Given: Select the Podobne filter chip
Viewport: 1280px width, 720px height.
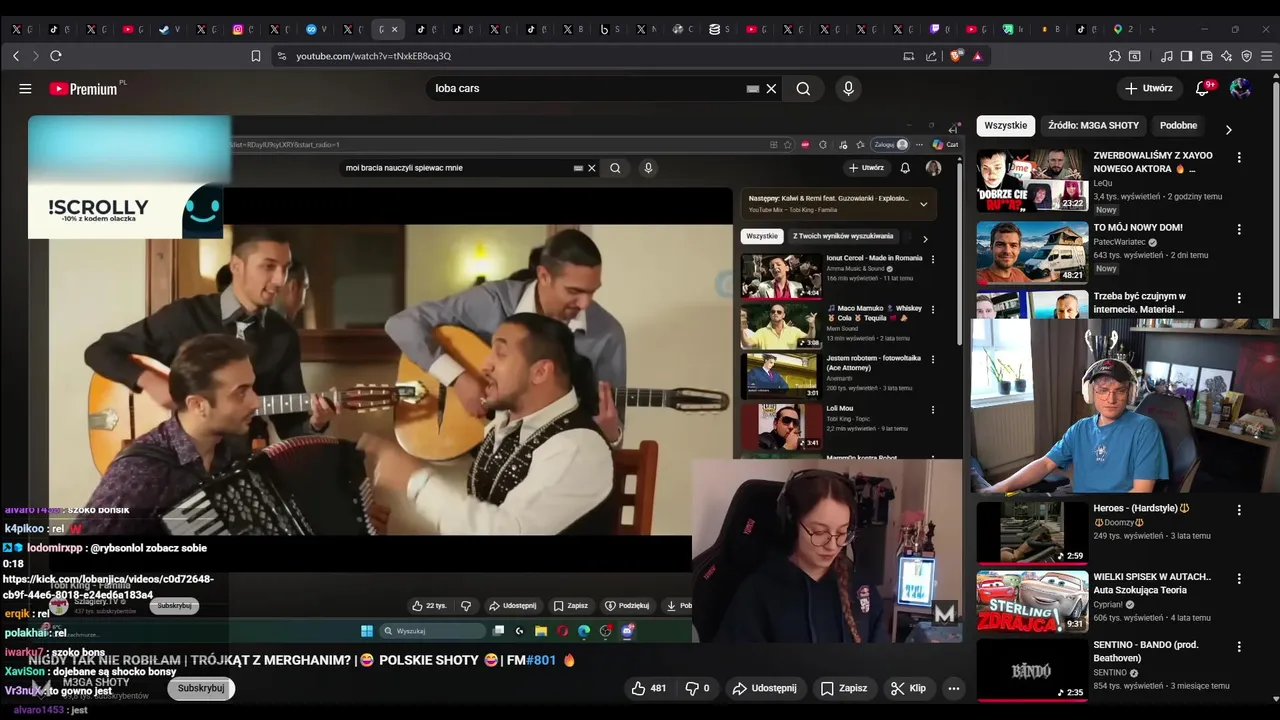Looking at the screenshot, I should click(x=1178, y=126).
